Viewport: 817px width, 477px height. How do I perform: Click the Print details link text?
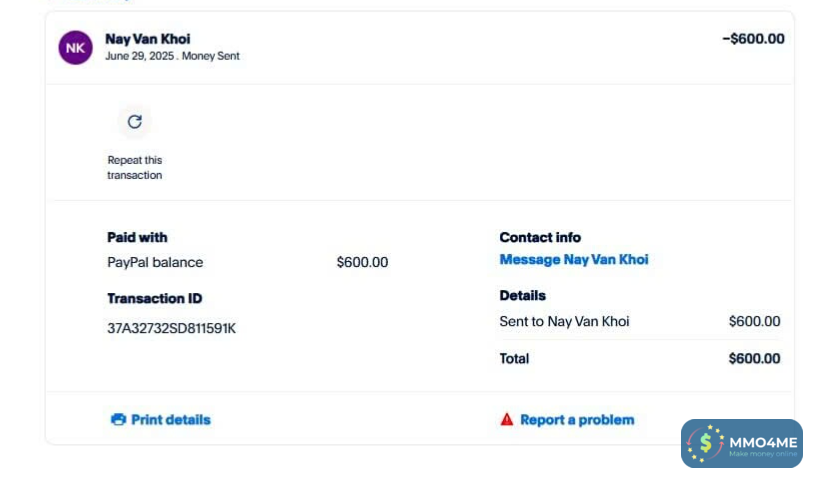(x=170, y=420)
